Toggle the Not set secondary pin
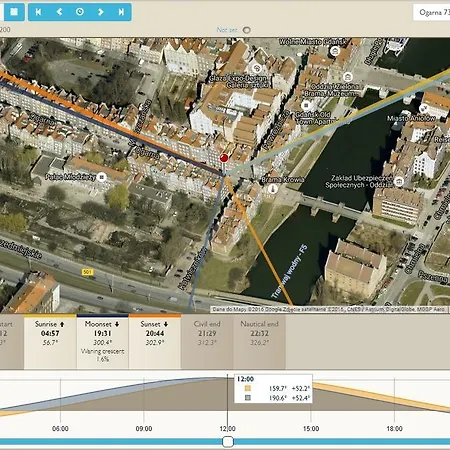This screenshot has height=450, width=450. (247, 30)
